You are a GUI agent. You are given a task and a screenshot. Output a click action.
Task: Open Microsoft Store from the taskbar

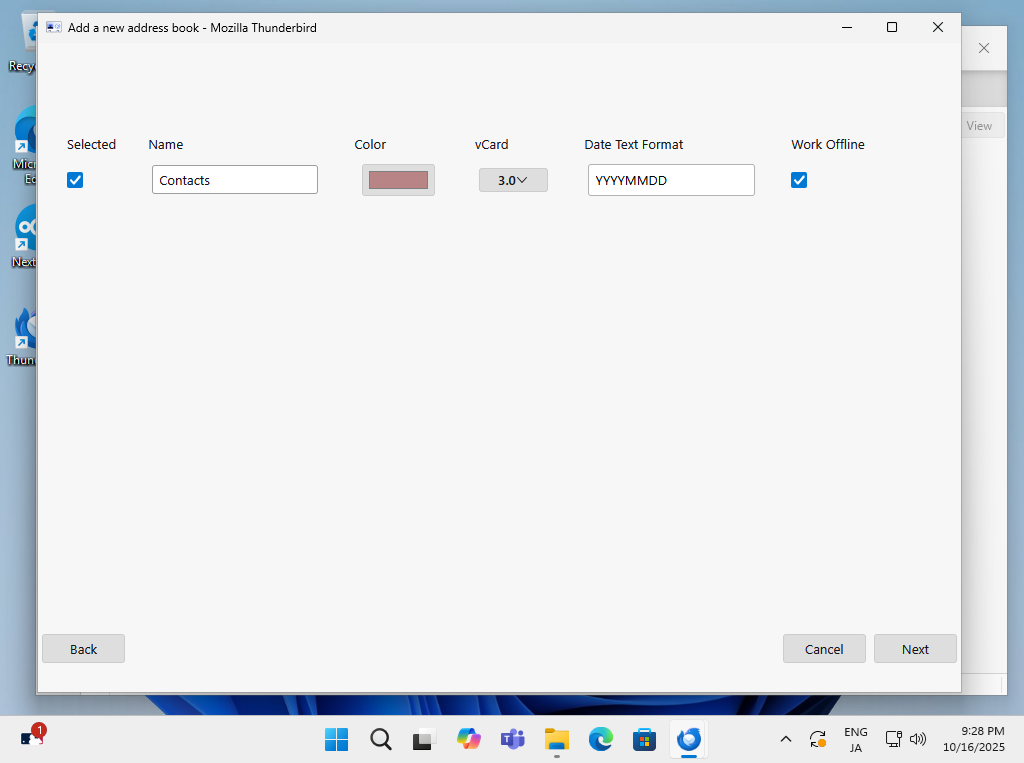click(x=645, y=739)
